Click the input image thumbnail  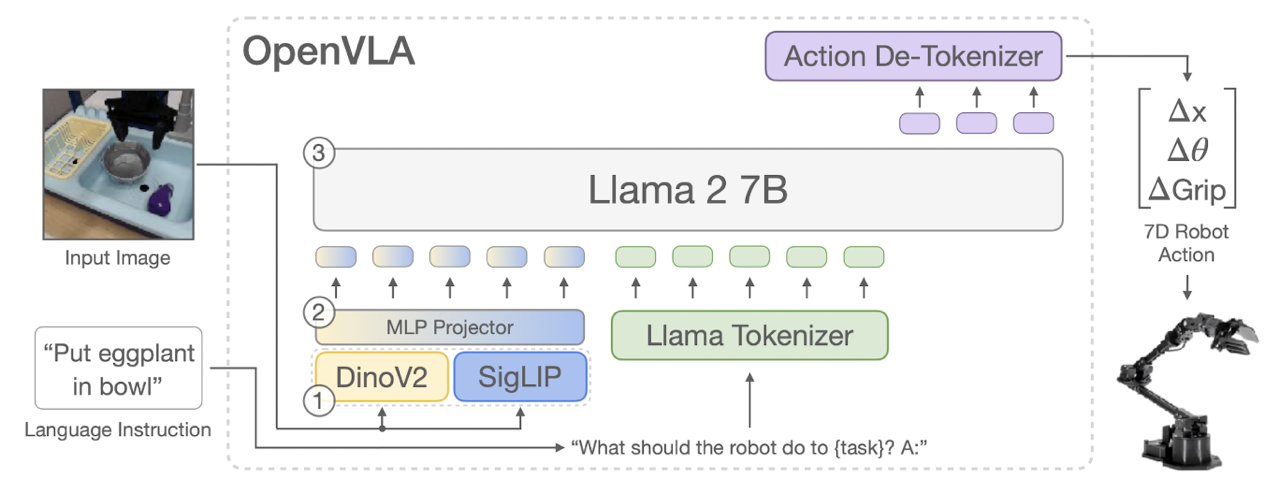[x=118, y=165]
